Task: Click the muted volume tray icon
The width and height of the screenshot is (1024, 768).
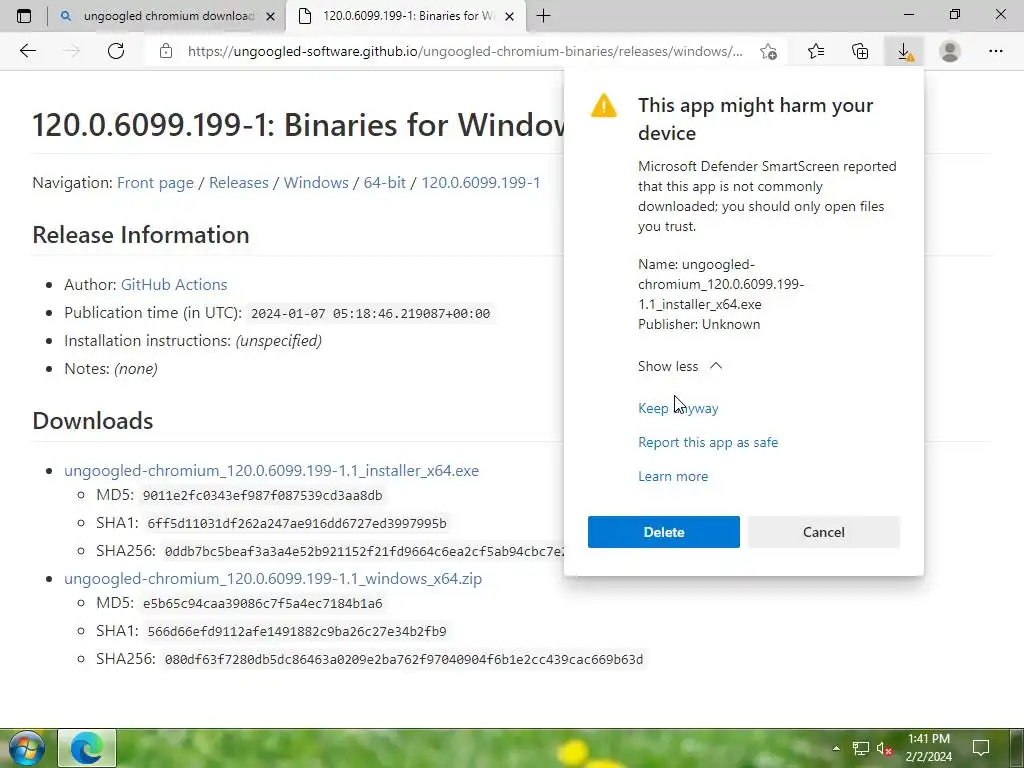Action: (x=885, y=748)
